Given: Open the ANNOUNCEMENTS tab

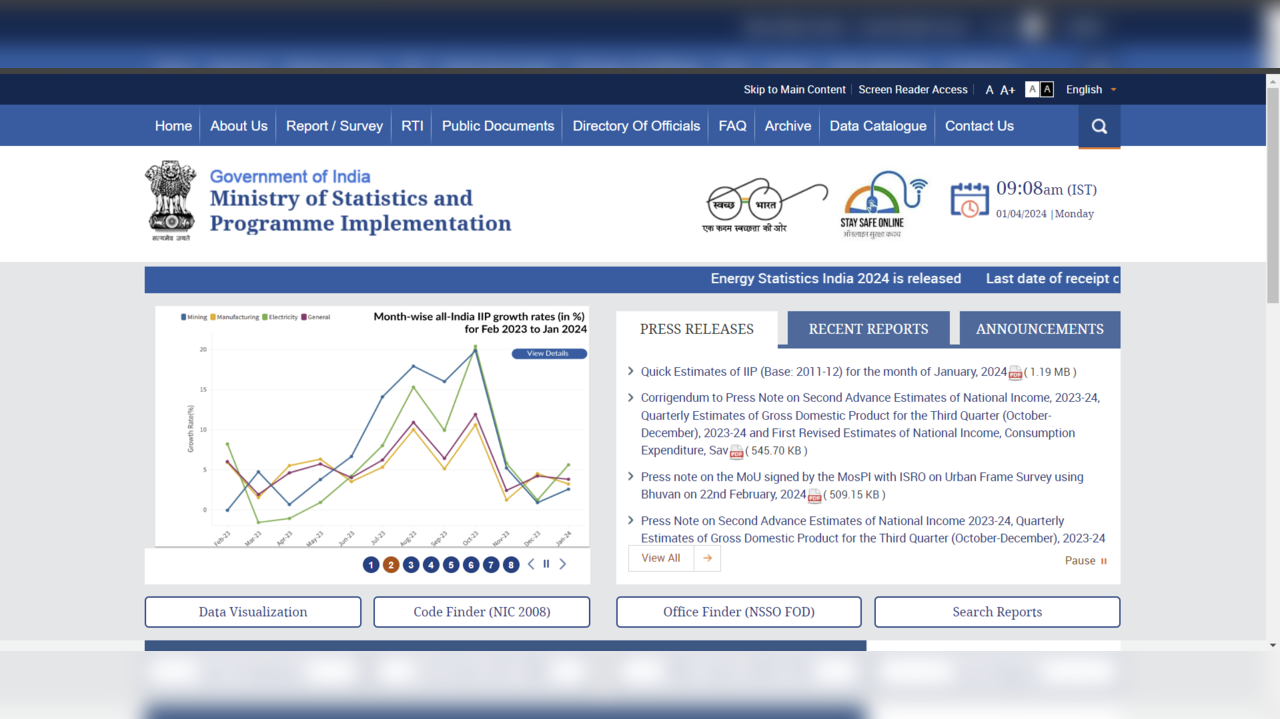Looking at the screenshot, I should [x=1040, y=328].
